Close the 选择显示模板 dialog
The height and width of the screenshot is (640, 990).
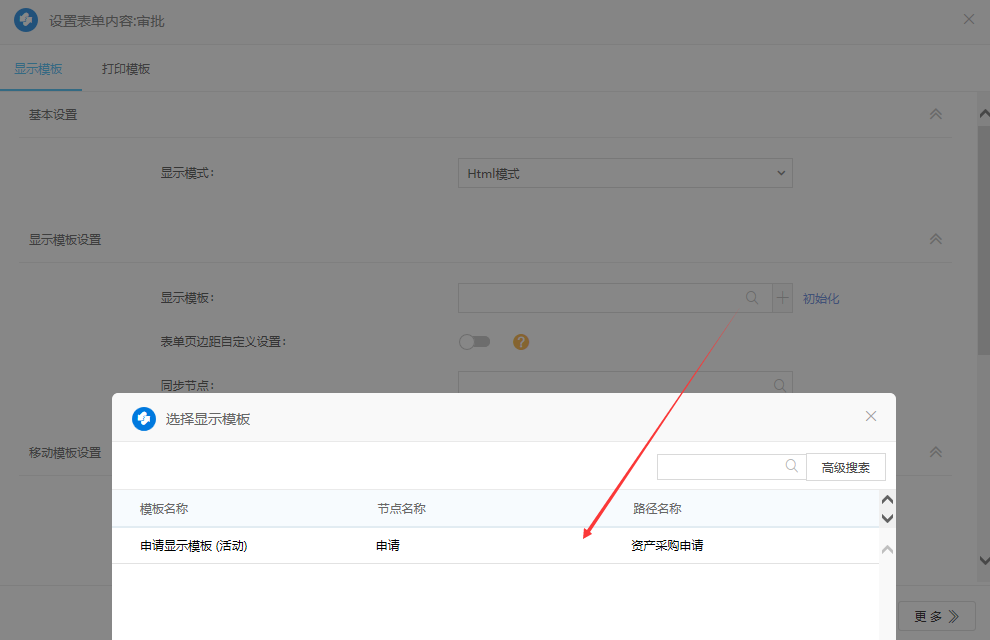[x=871, y=416]
